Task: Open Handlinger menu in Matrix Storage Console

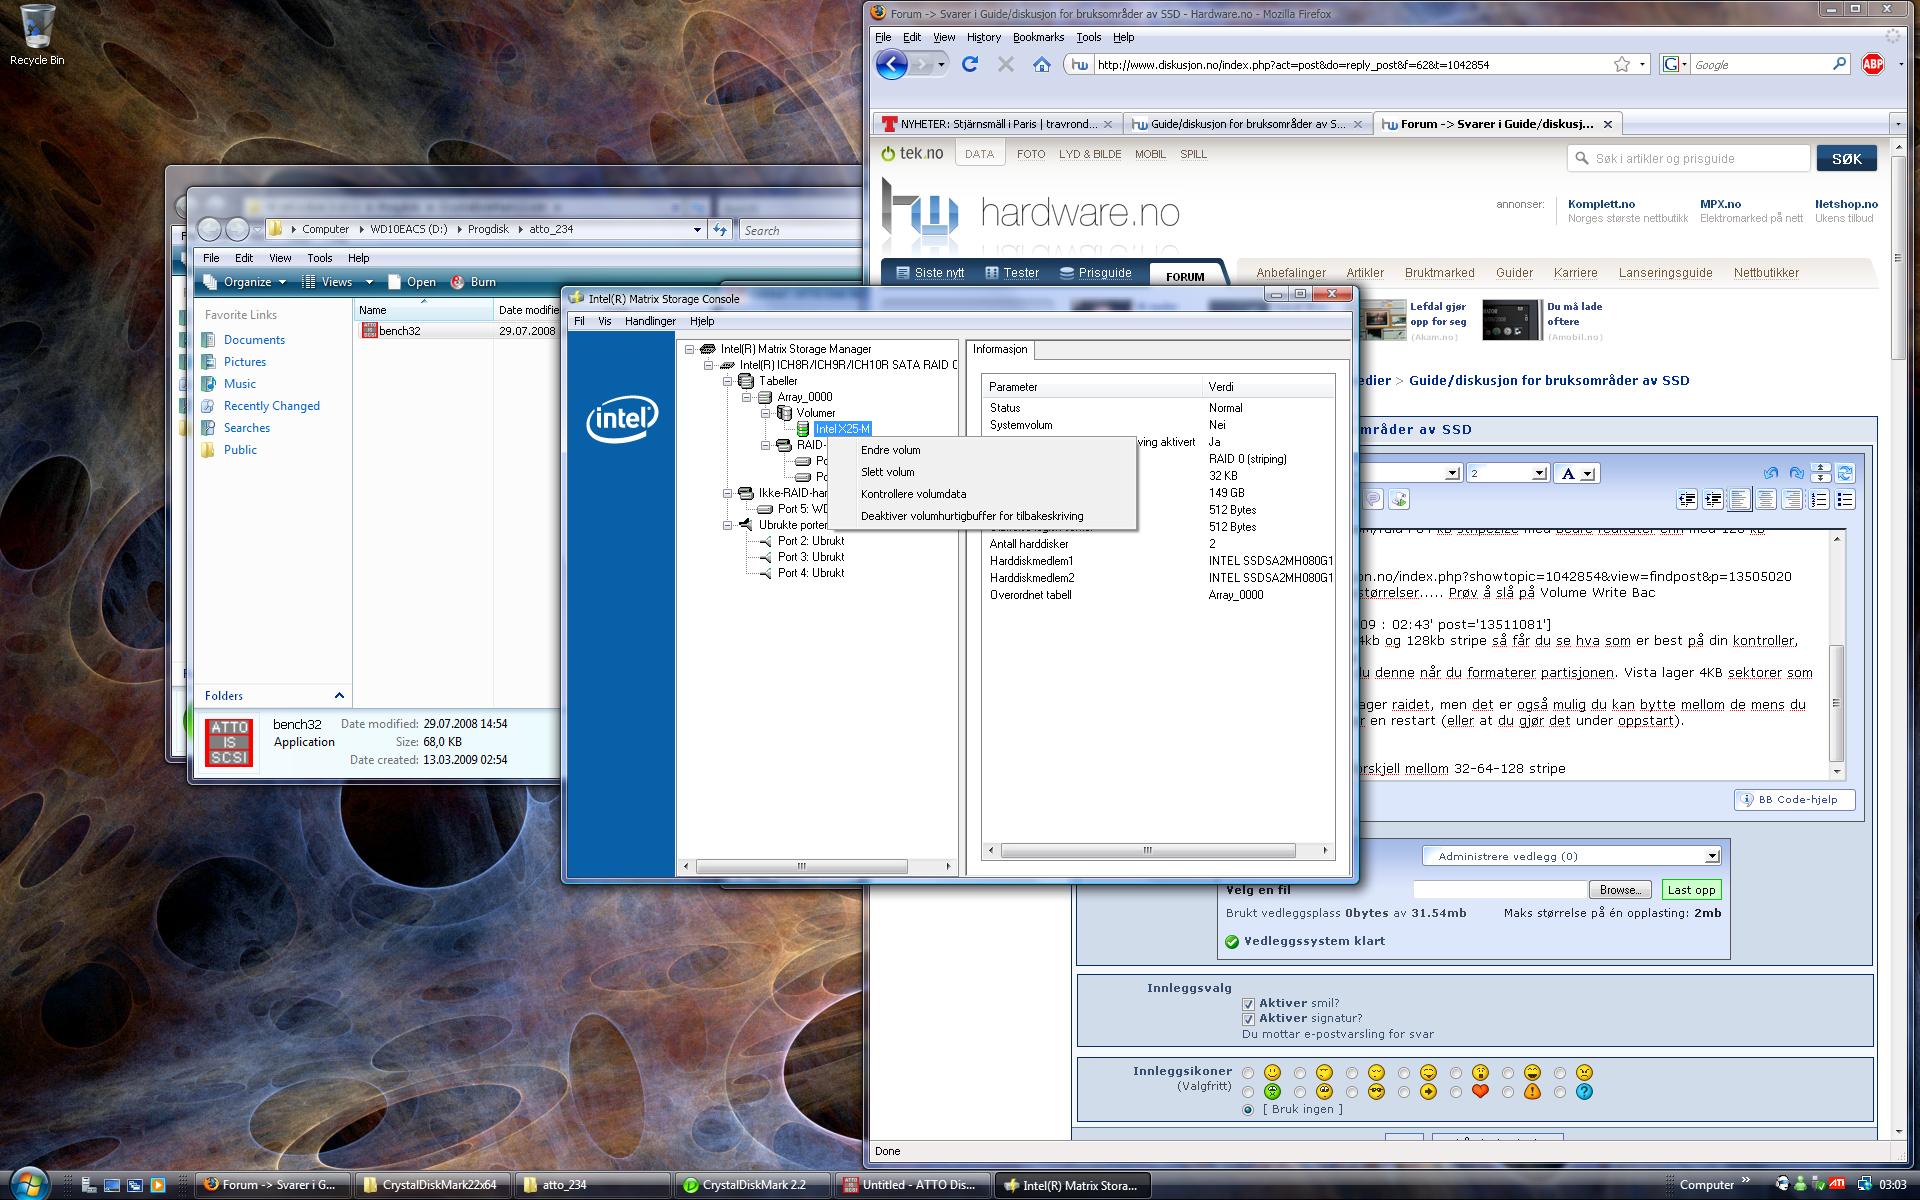Action: (x=650, y=321)
